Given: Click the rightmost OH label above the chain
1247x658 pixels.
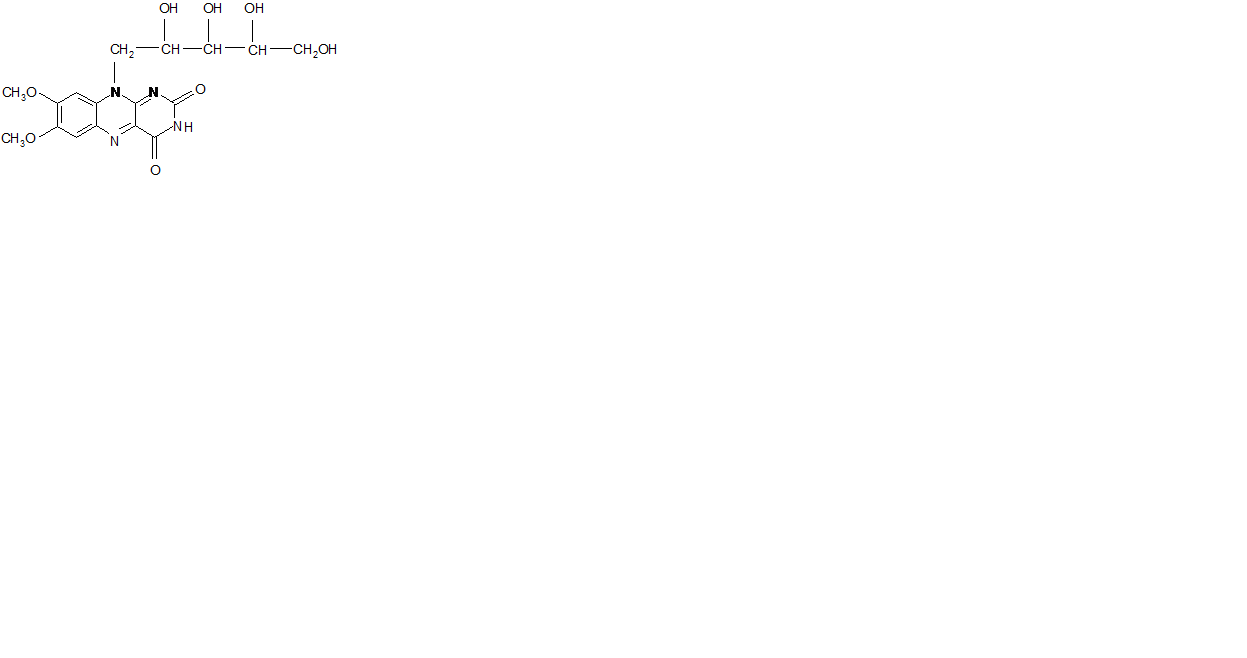Looking at the screenshot, I should (255, 9).
